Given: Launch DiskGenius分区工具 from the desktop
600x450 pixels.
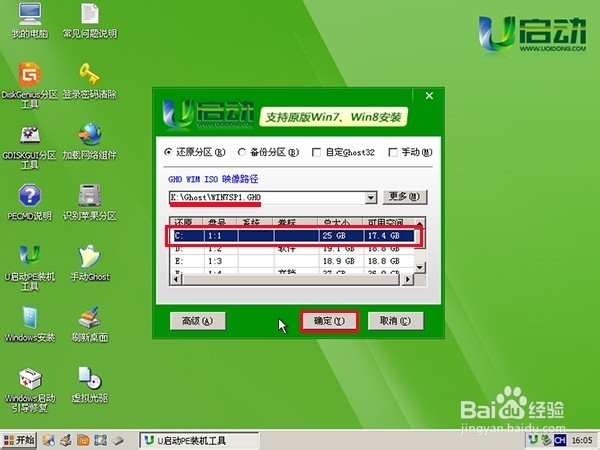Looking at the screenshot, I should pyautogui.click(x=29, y=85).
